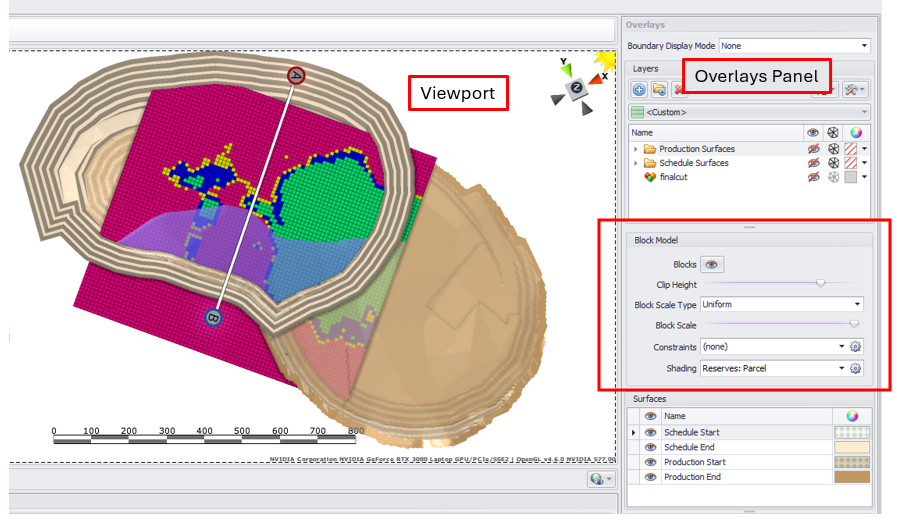The image size is (897, 521).
Task: Hide the Schedule End surface
Action: (x=650, y=447)
